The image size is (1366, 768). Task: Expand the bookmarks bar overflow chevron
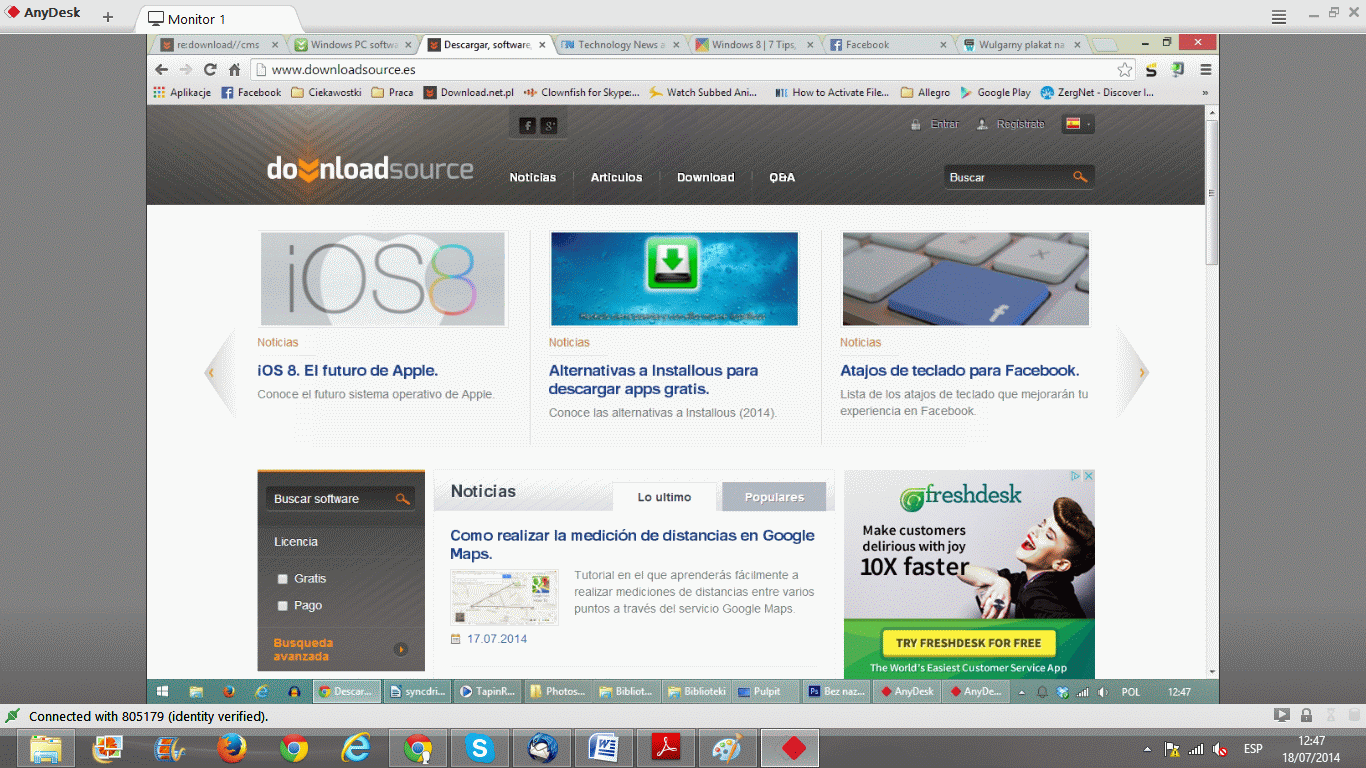(1205, 92)
